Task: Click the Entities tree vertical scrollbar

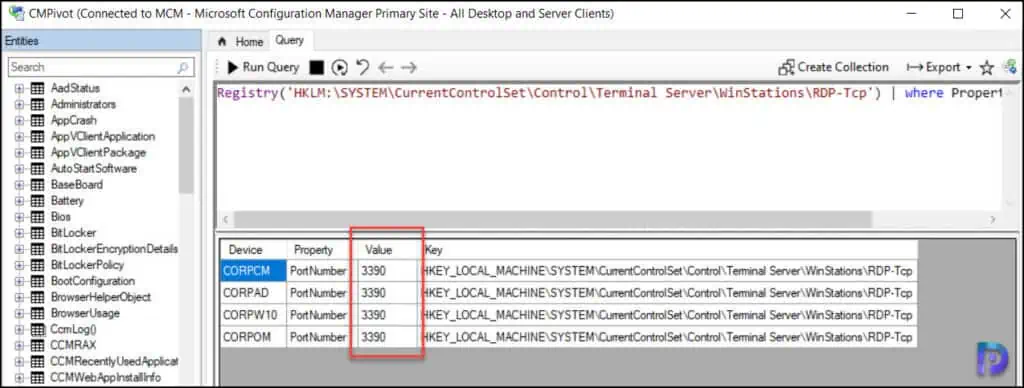Action: click(186, 147)
